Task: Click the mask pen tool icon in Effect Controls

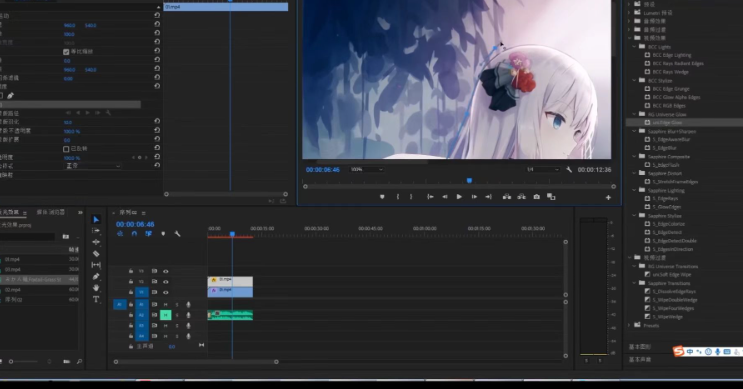Action: (10, 96)
